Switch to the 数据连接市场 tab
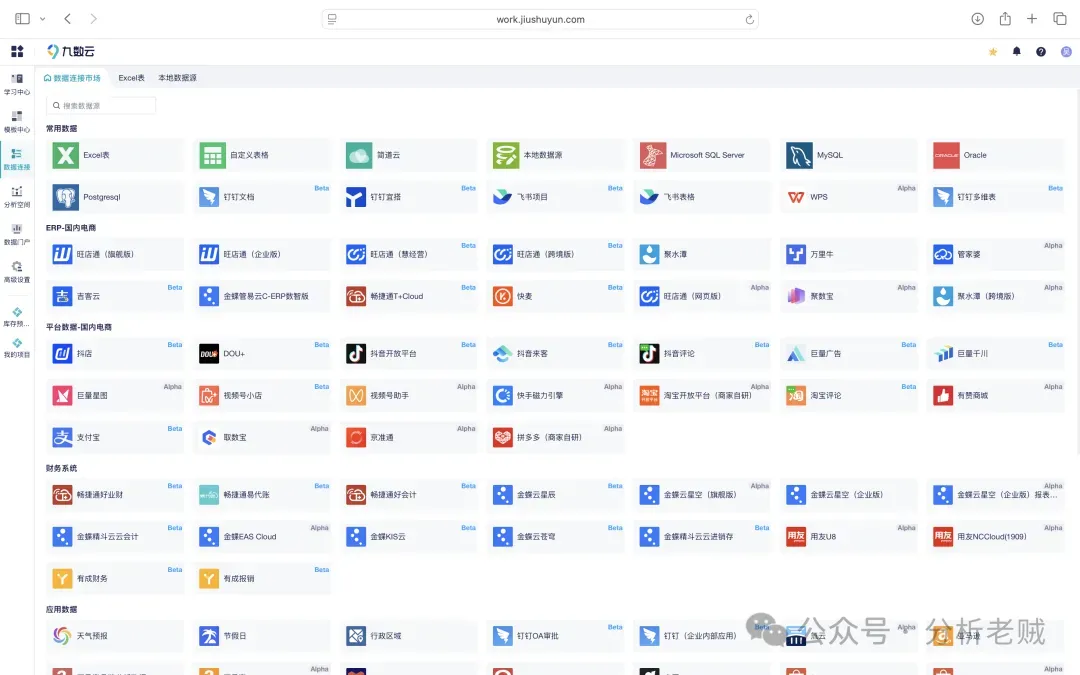Viewport: 1080px width, 675px height. tap(72, 78)
